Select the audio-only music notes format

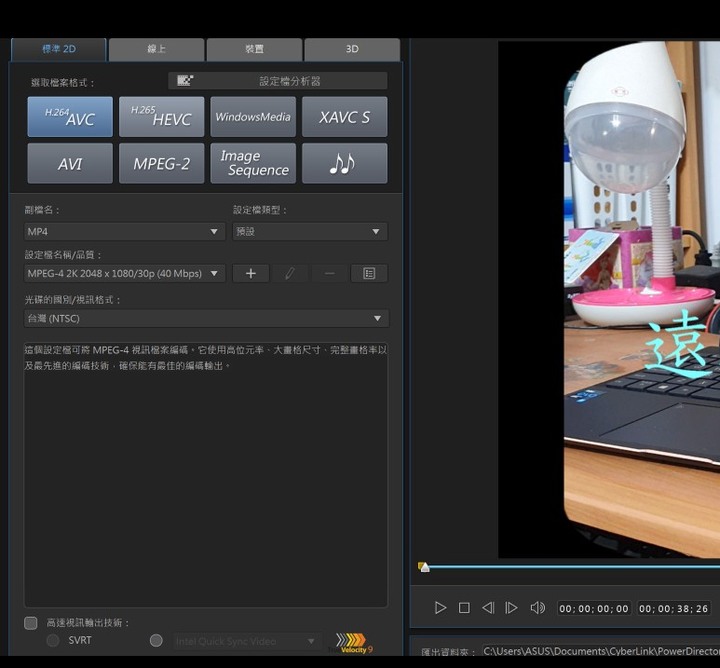tap(344, 163)
